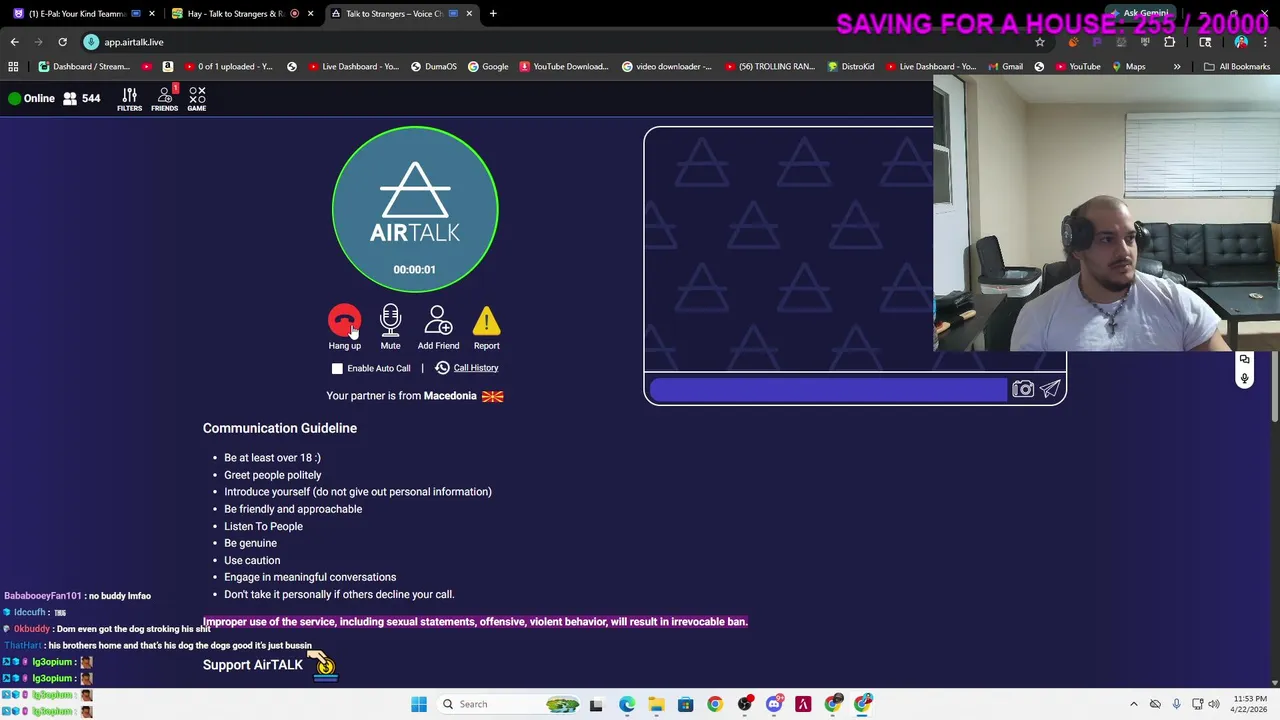The image size is (1280, 720).
Task: Open Discord from the taskbar
Action: point(773,704)
